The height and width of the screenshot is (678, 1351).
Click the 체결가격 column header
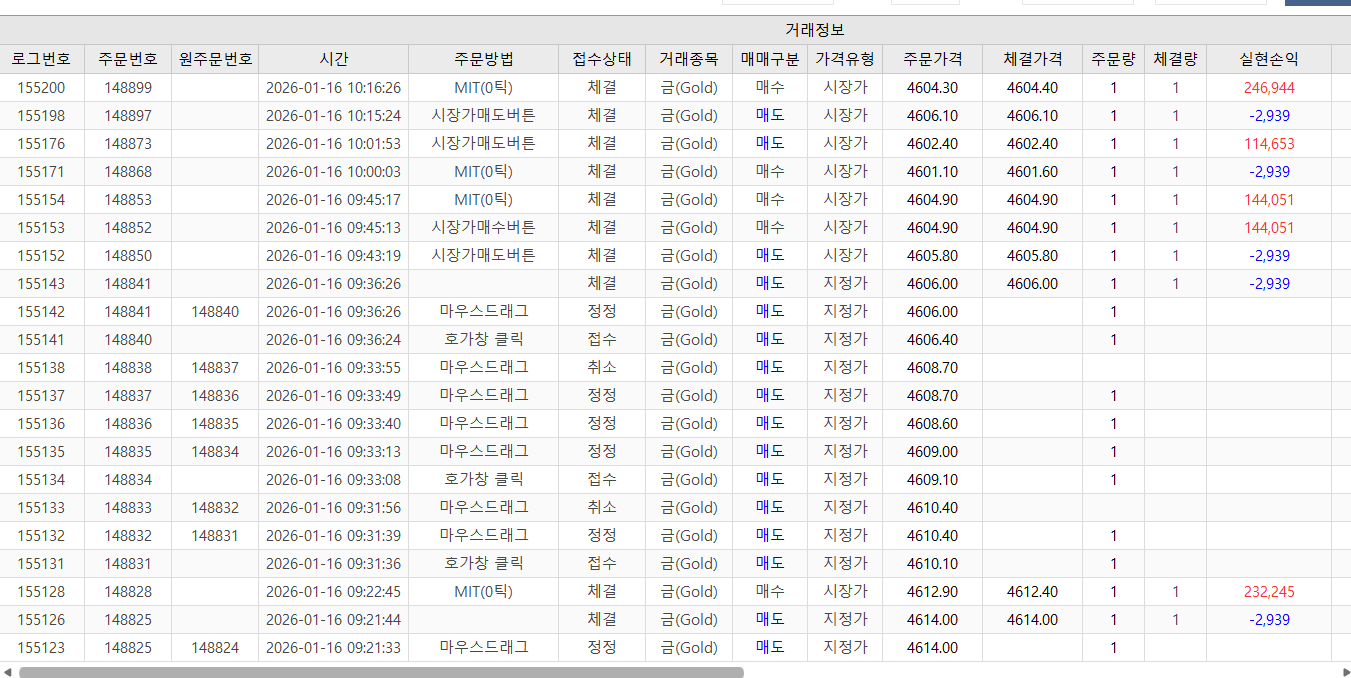[1032, 59]
